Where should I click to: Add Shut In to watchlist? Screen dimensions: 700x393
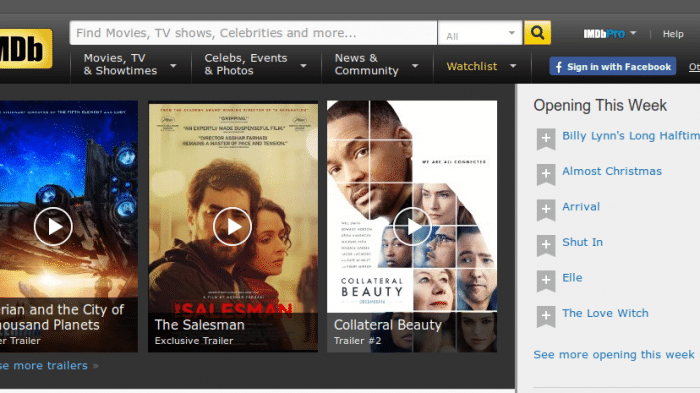[546, 245]
